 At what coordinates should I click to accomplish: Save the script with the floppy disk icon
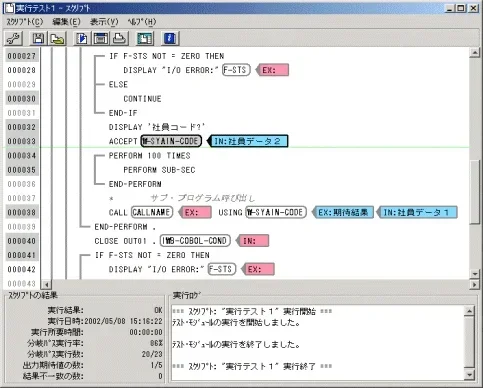point(38,38)
